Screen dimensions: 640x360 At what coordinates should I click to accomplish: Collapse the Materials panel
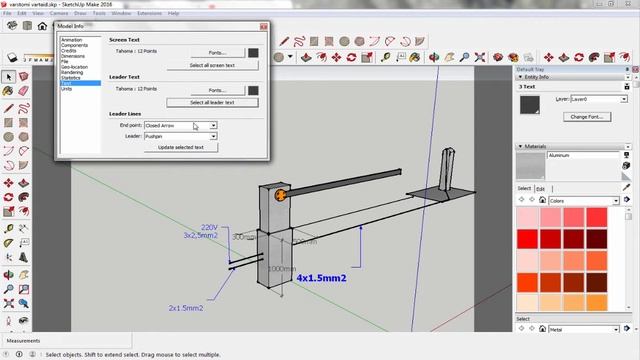click(520, 146)
